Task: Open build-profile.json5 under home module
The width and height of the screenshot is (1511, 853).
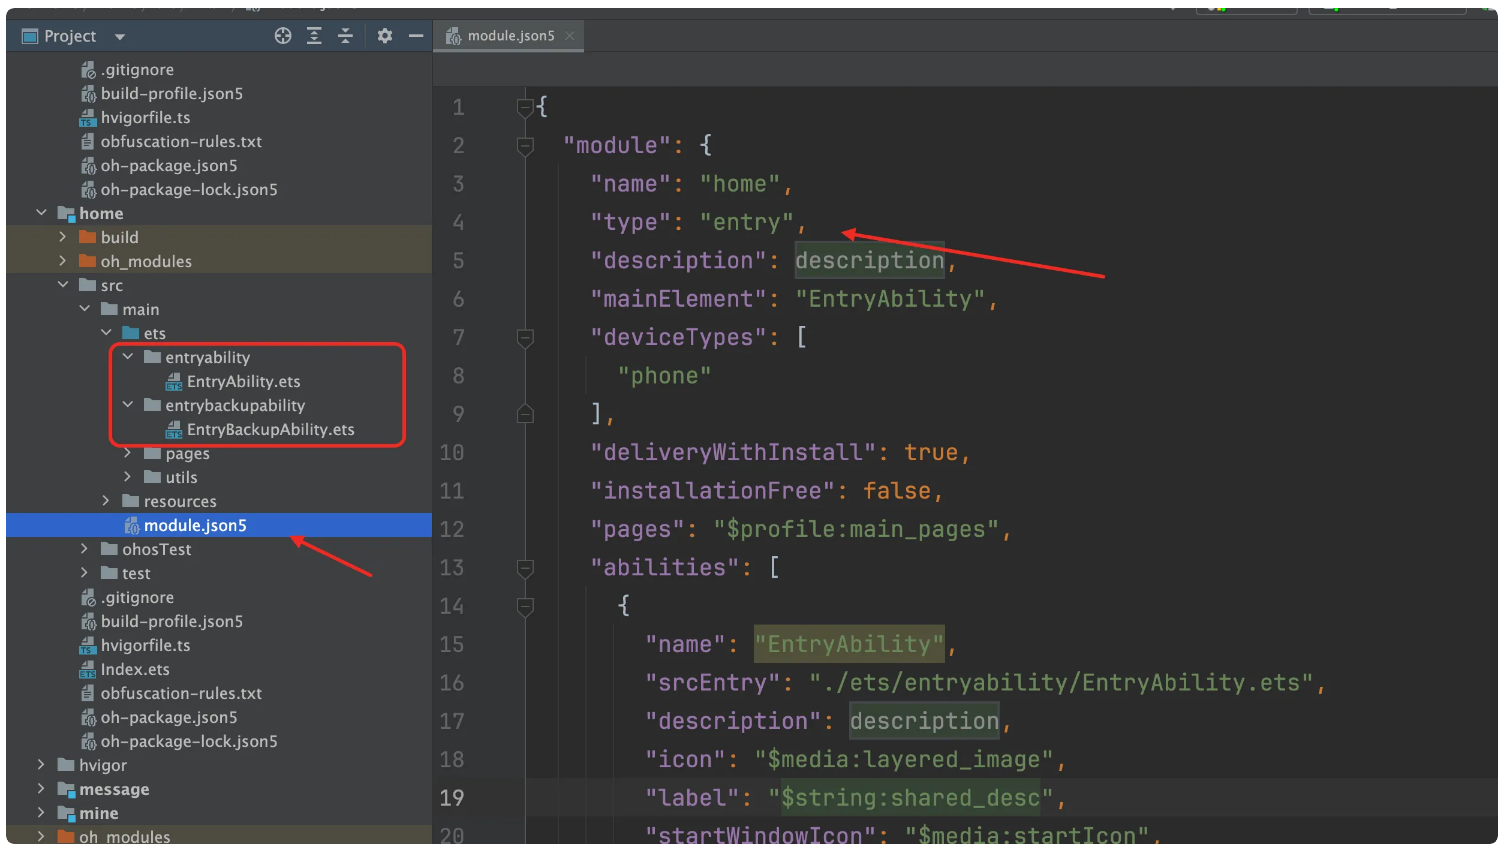Action: click(171, 621)
